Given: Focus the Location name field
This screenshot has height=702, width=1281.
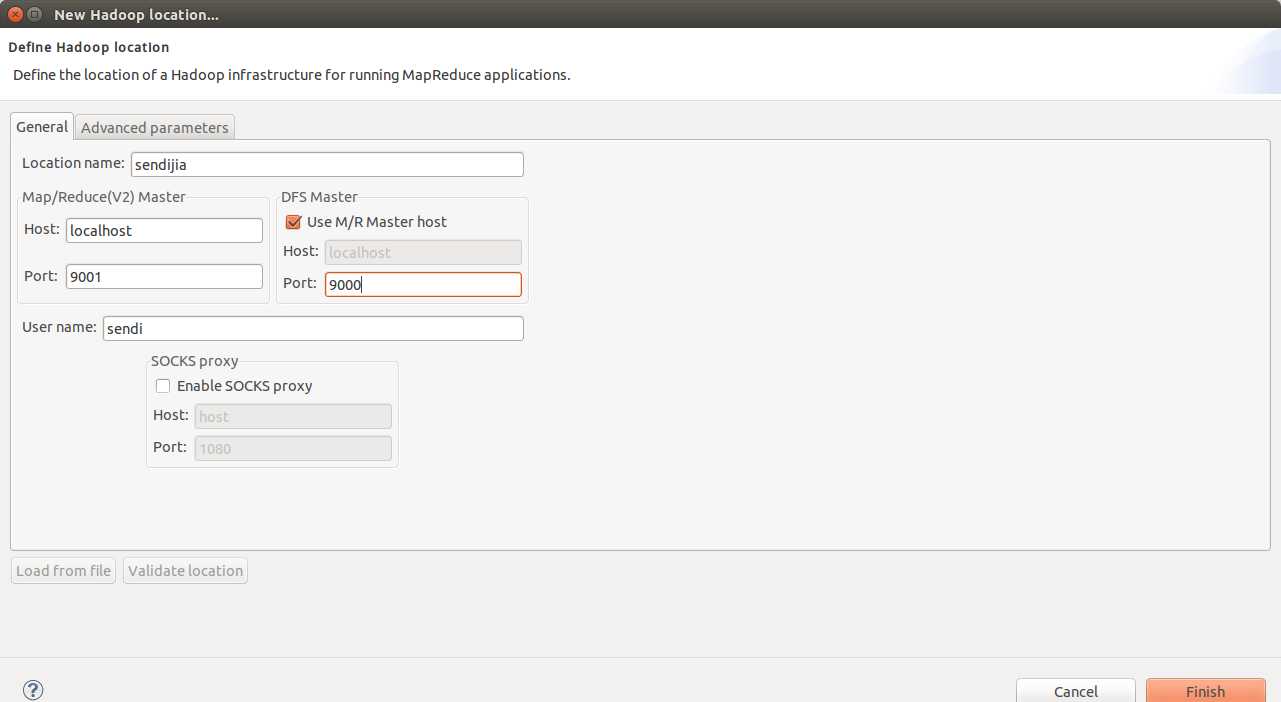Looking at the screenshot, I should pyautogui.click(x=327, y=164).
